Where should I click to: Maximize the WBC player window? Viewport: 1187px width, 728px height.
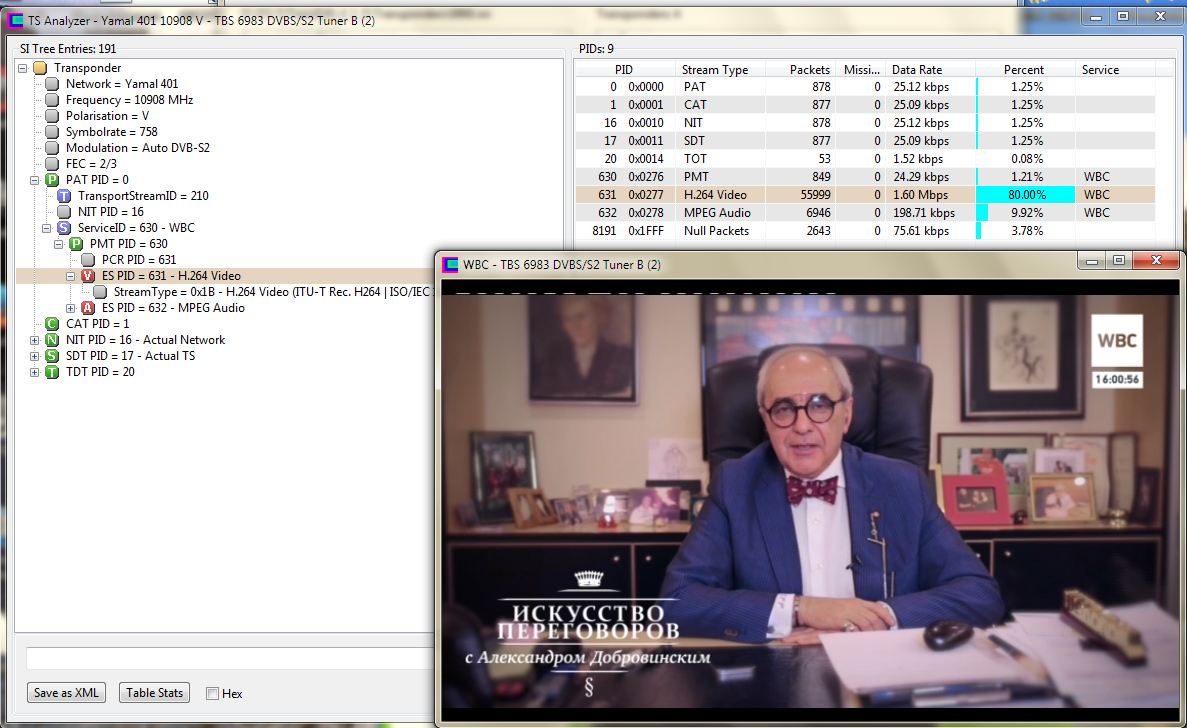[x=1119, y=261]
